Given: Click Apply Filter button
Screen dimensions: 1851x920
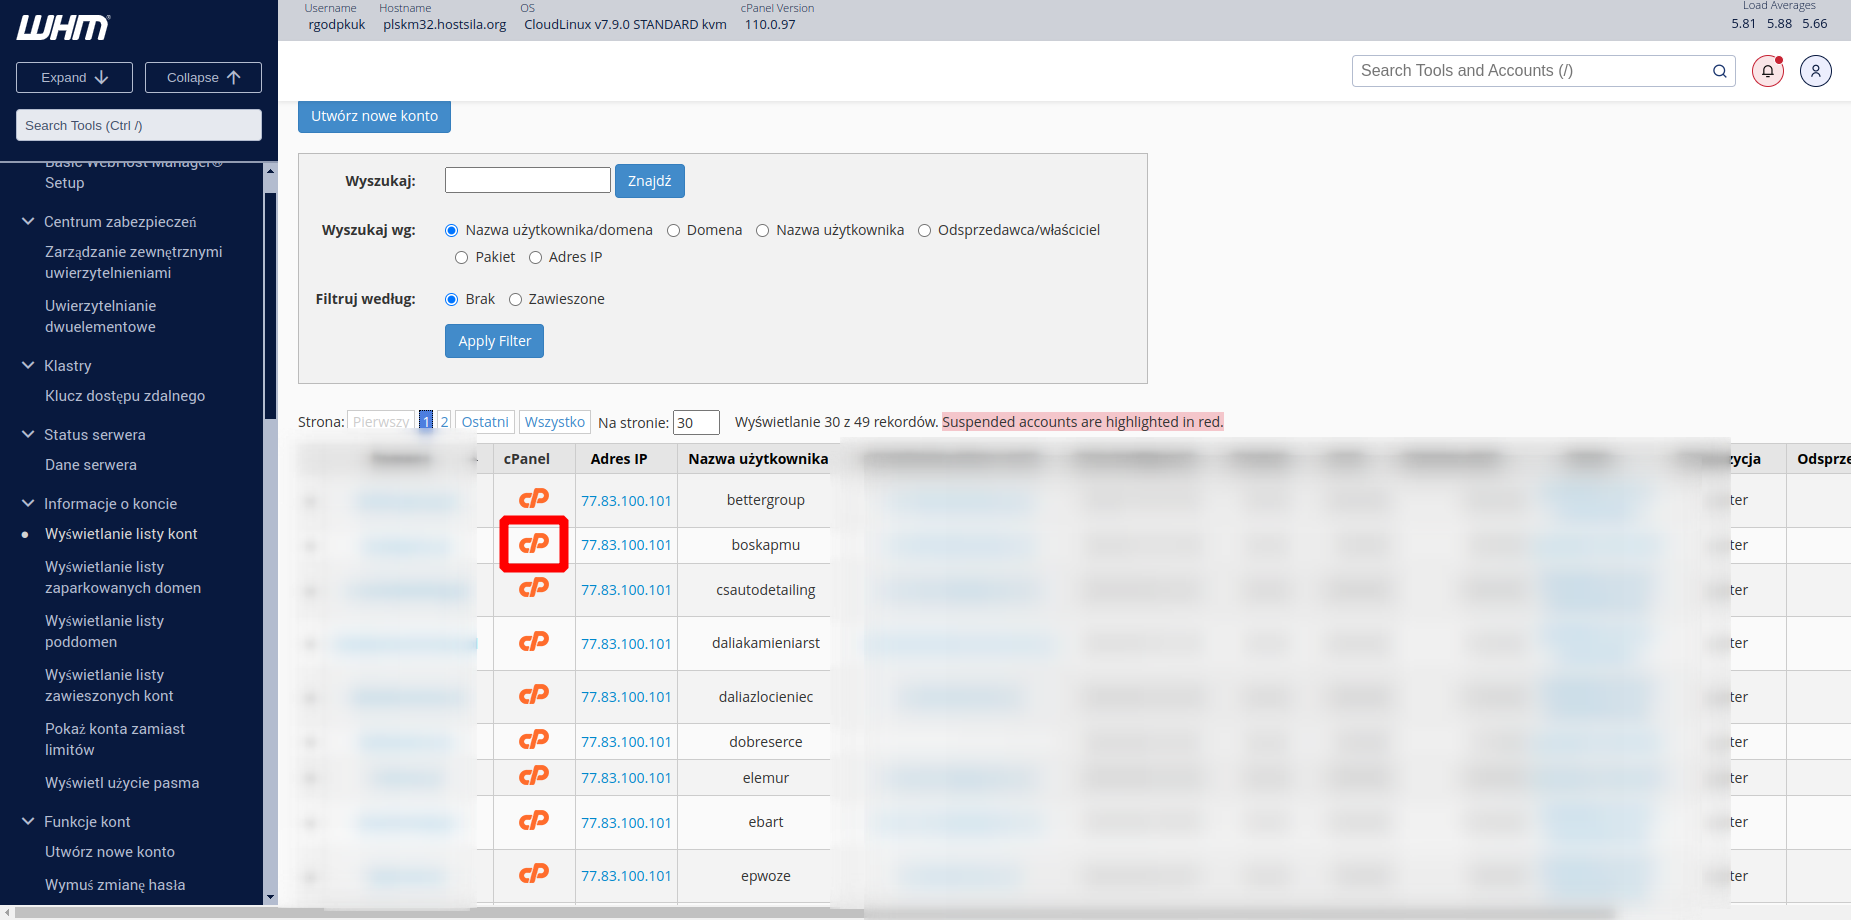Looking at the screenshot, I should (x=494, y=341).
